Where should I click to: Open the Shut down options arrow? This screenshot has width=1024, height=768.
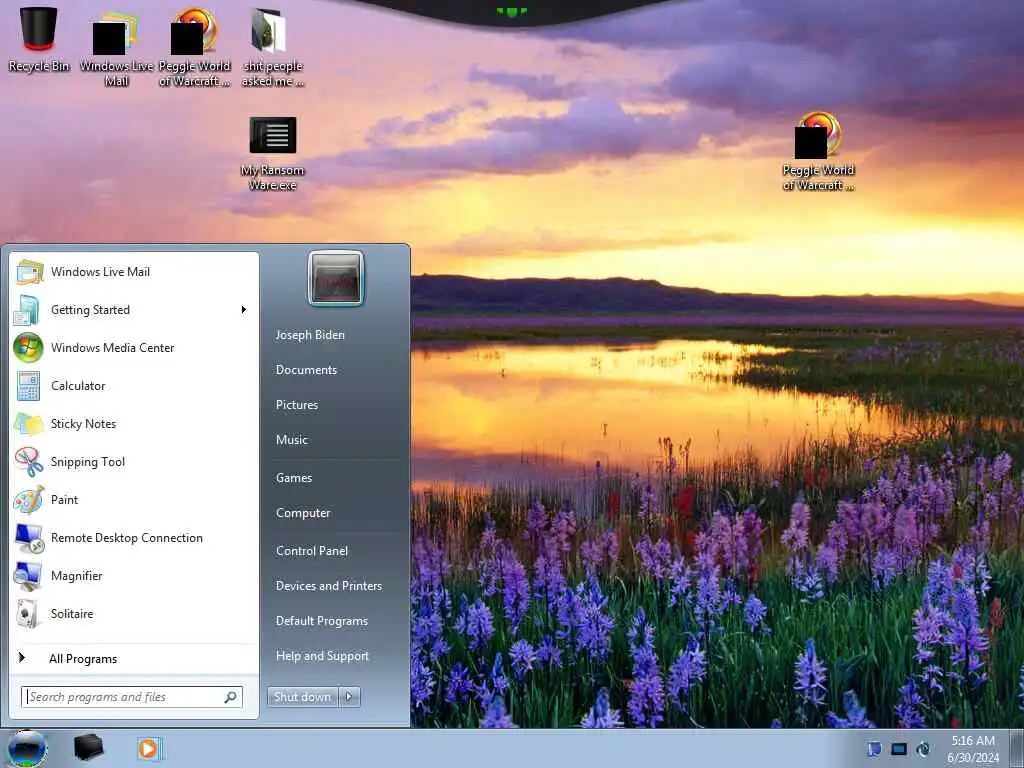tap(350, 697)
